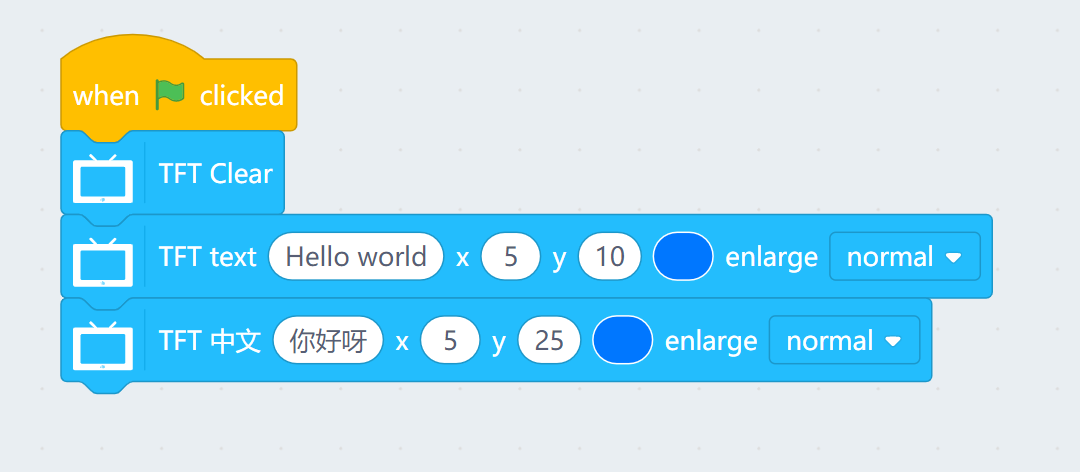Click the "enlarge" label on the TFT text block
1080x472 pixels.
click(x=771, y=257)
